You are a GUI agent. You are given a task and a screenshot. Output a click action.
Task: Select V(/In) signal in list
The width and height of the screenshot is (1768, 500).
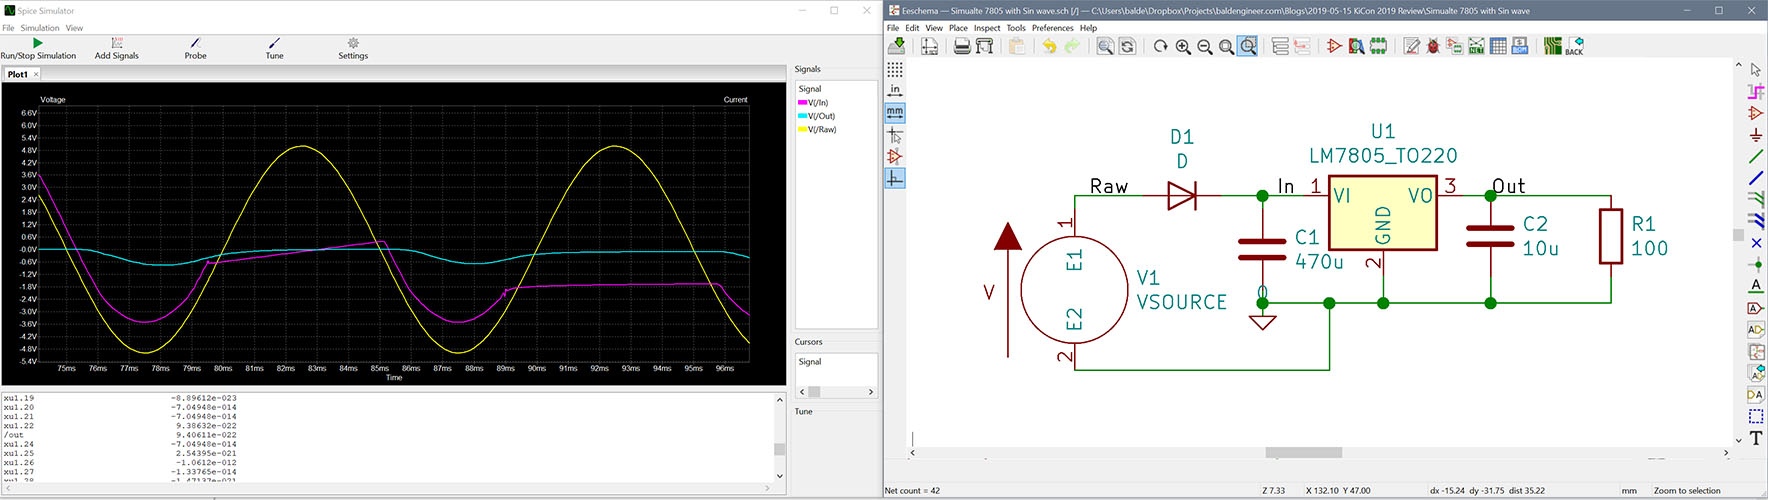(x=818, y=103)
